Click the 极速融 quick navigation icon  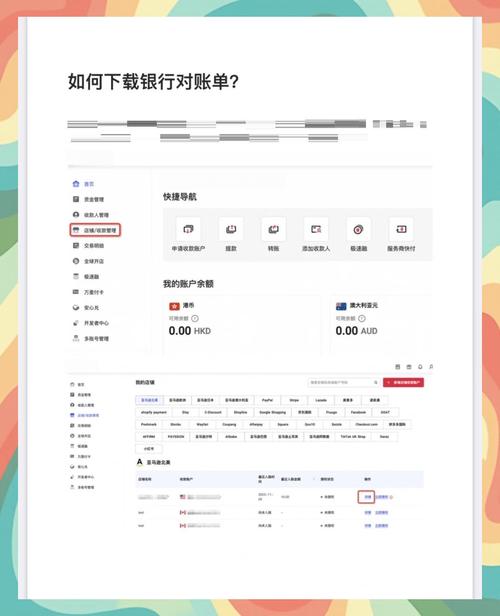[358, 229]
